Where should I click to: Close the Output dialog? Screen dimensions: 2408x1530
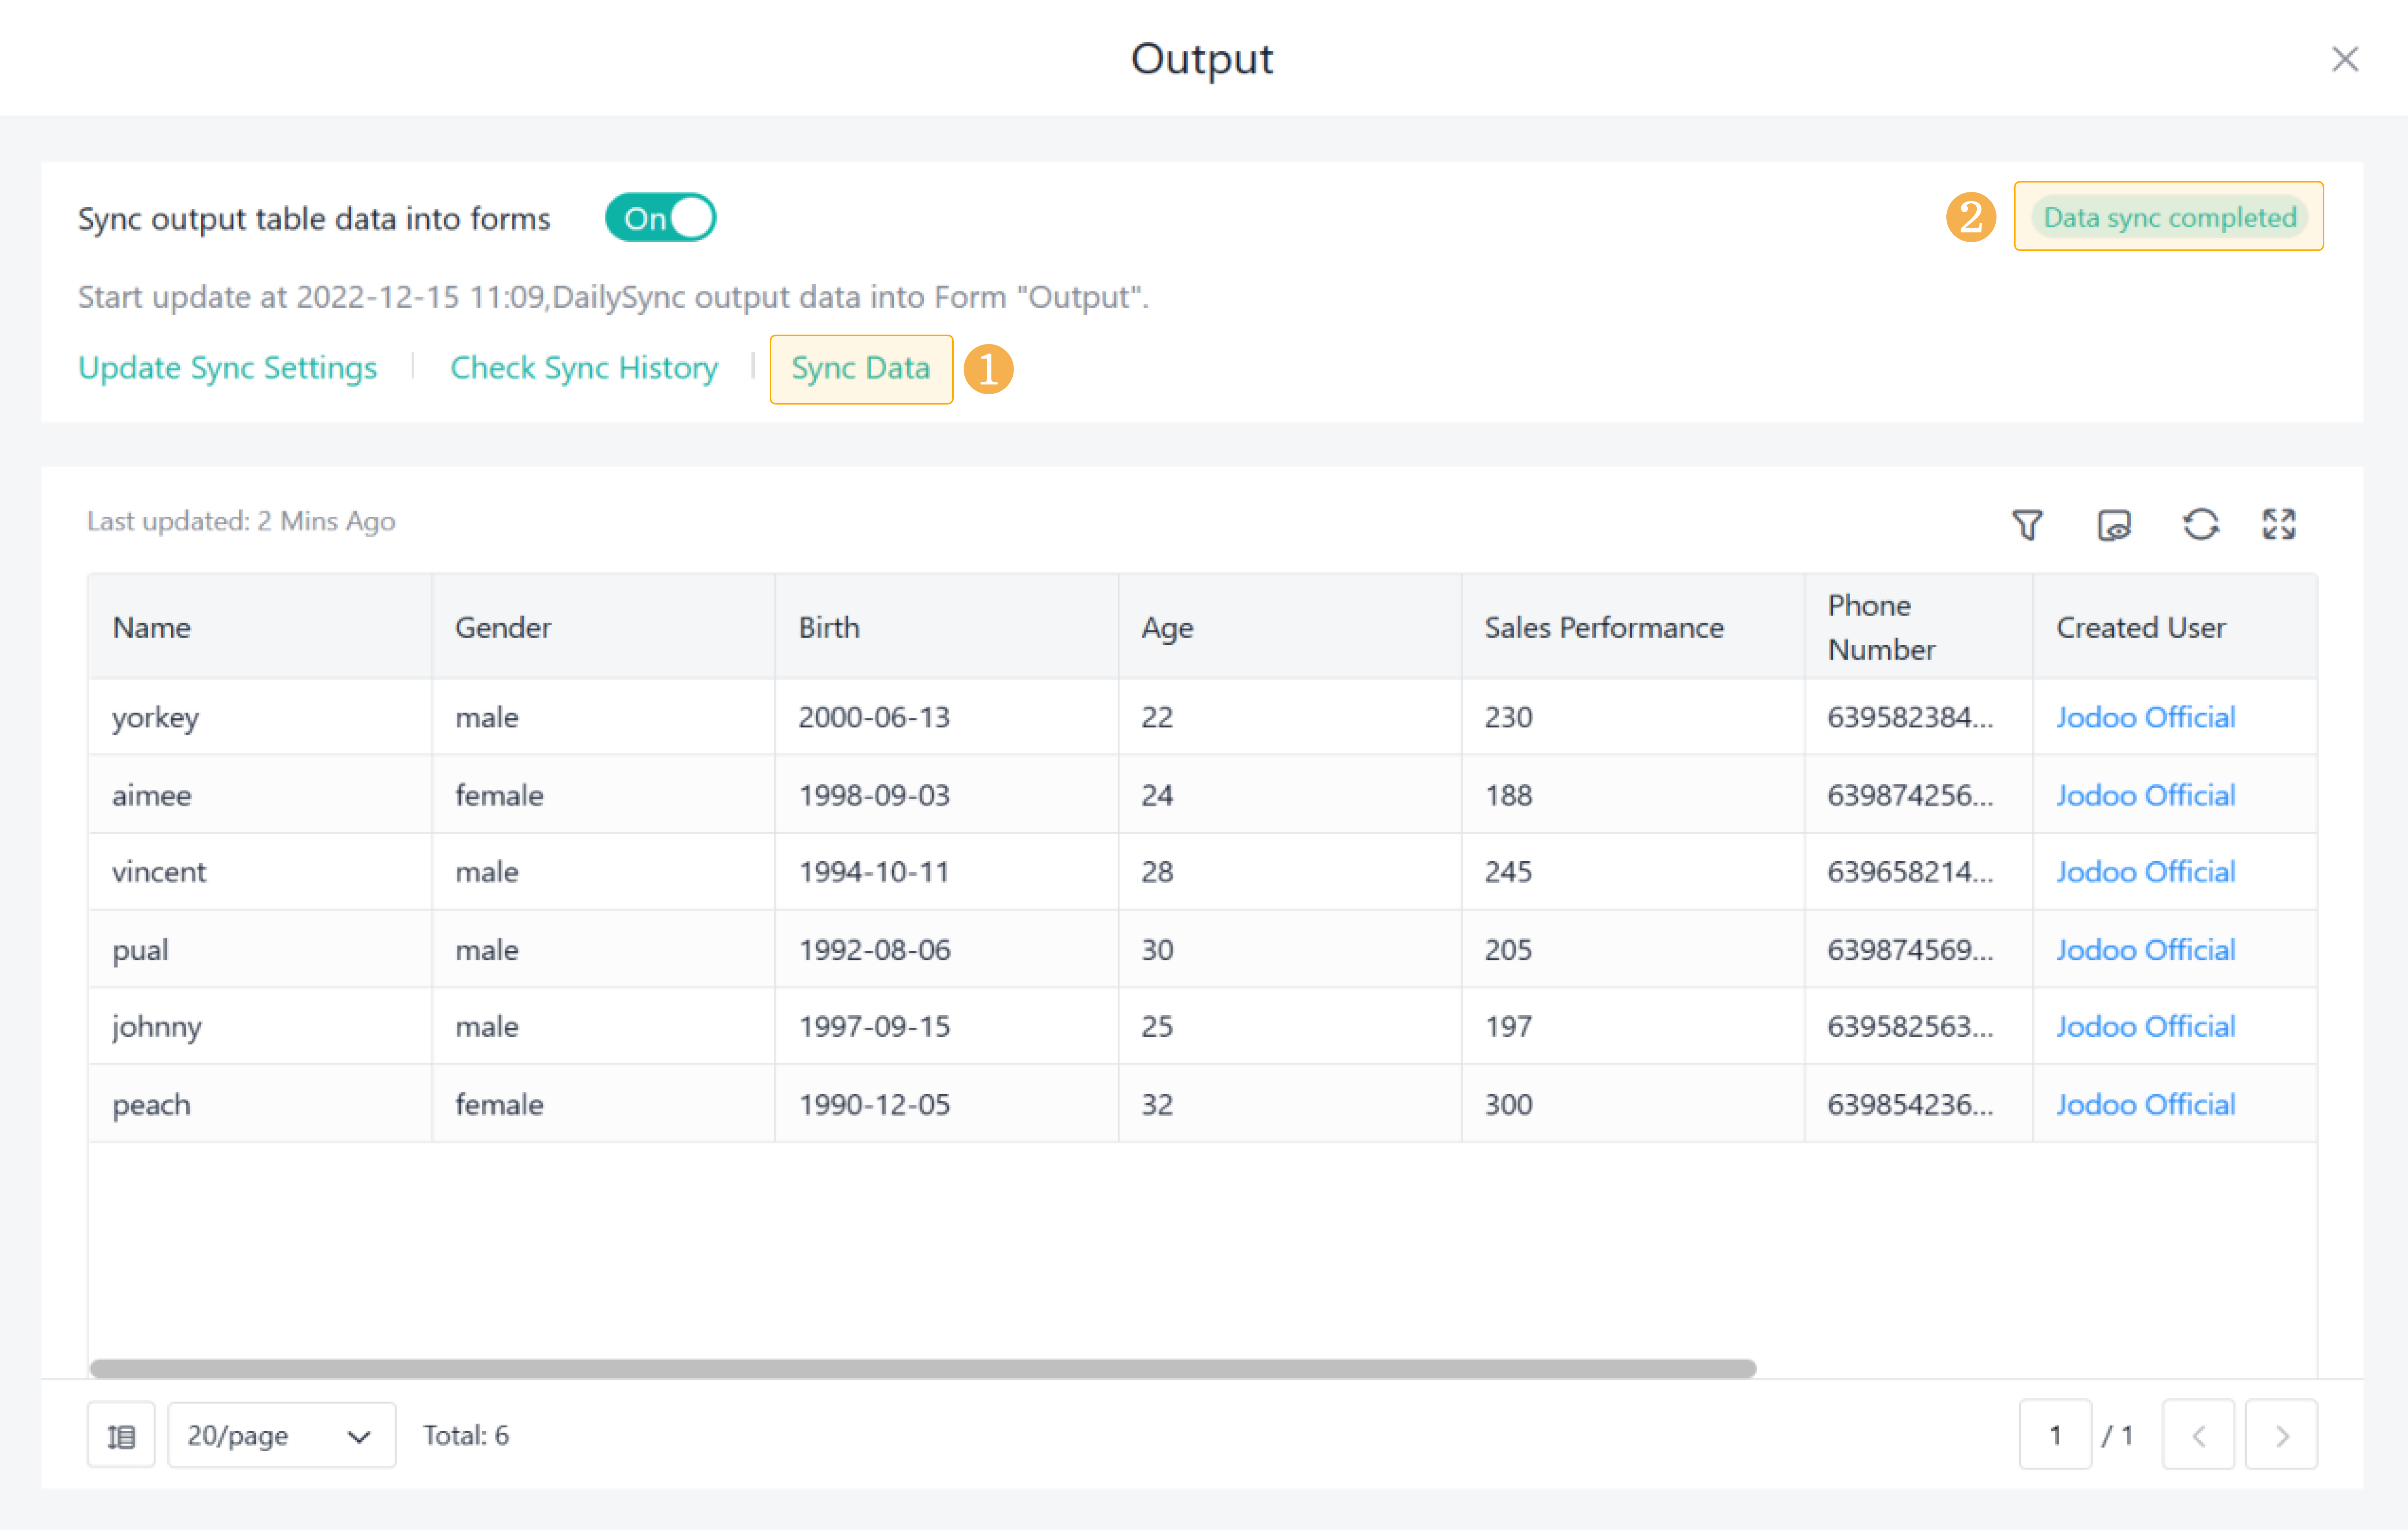pyautogui.click(x=2344, y=59)
